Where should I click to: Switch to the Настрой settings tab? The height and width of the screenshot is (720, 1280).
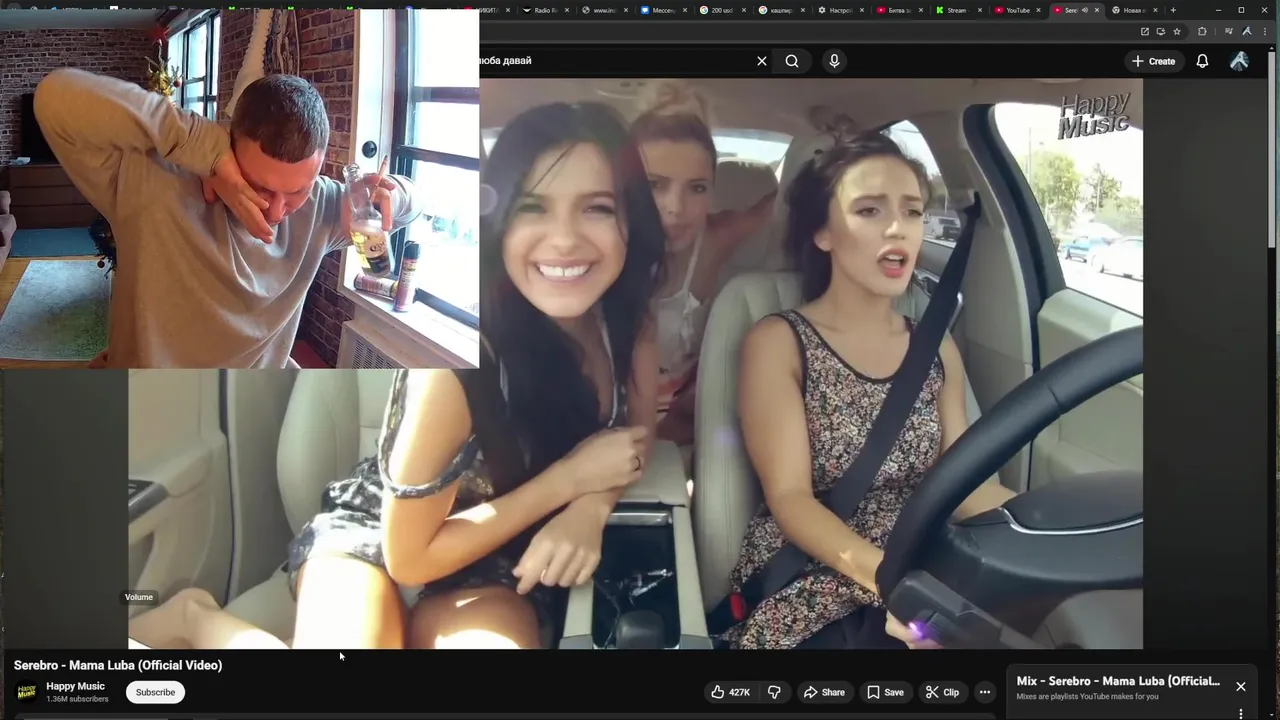click(840, 10)
